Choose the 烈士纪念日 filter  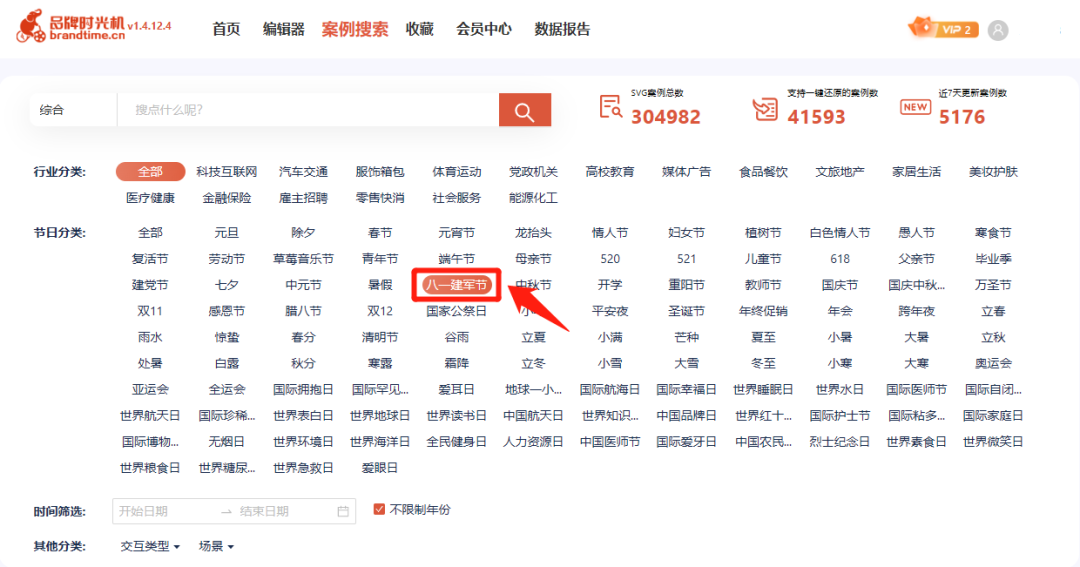coord(840,442)
